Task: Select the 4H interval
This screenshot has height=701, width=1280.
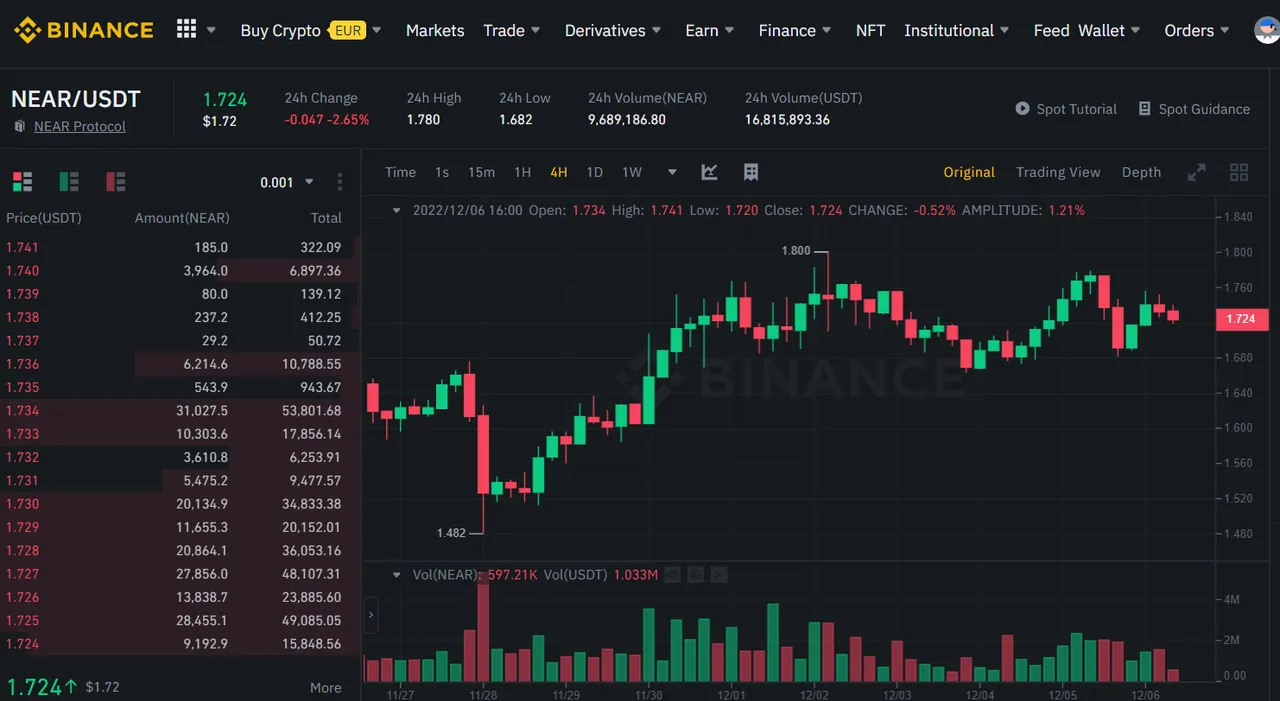Action: [558, 172]
